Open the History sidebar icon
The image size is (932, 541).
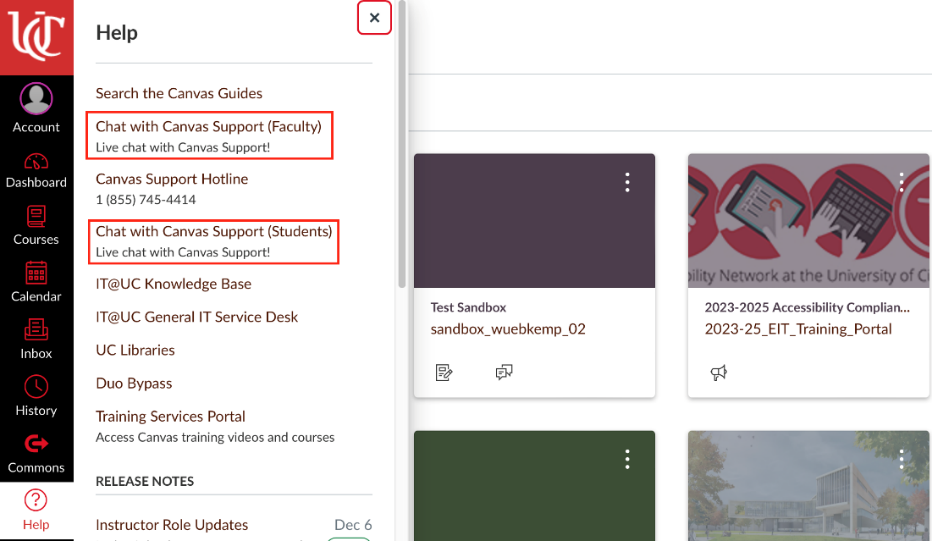click(36, 388)
